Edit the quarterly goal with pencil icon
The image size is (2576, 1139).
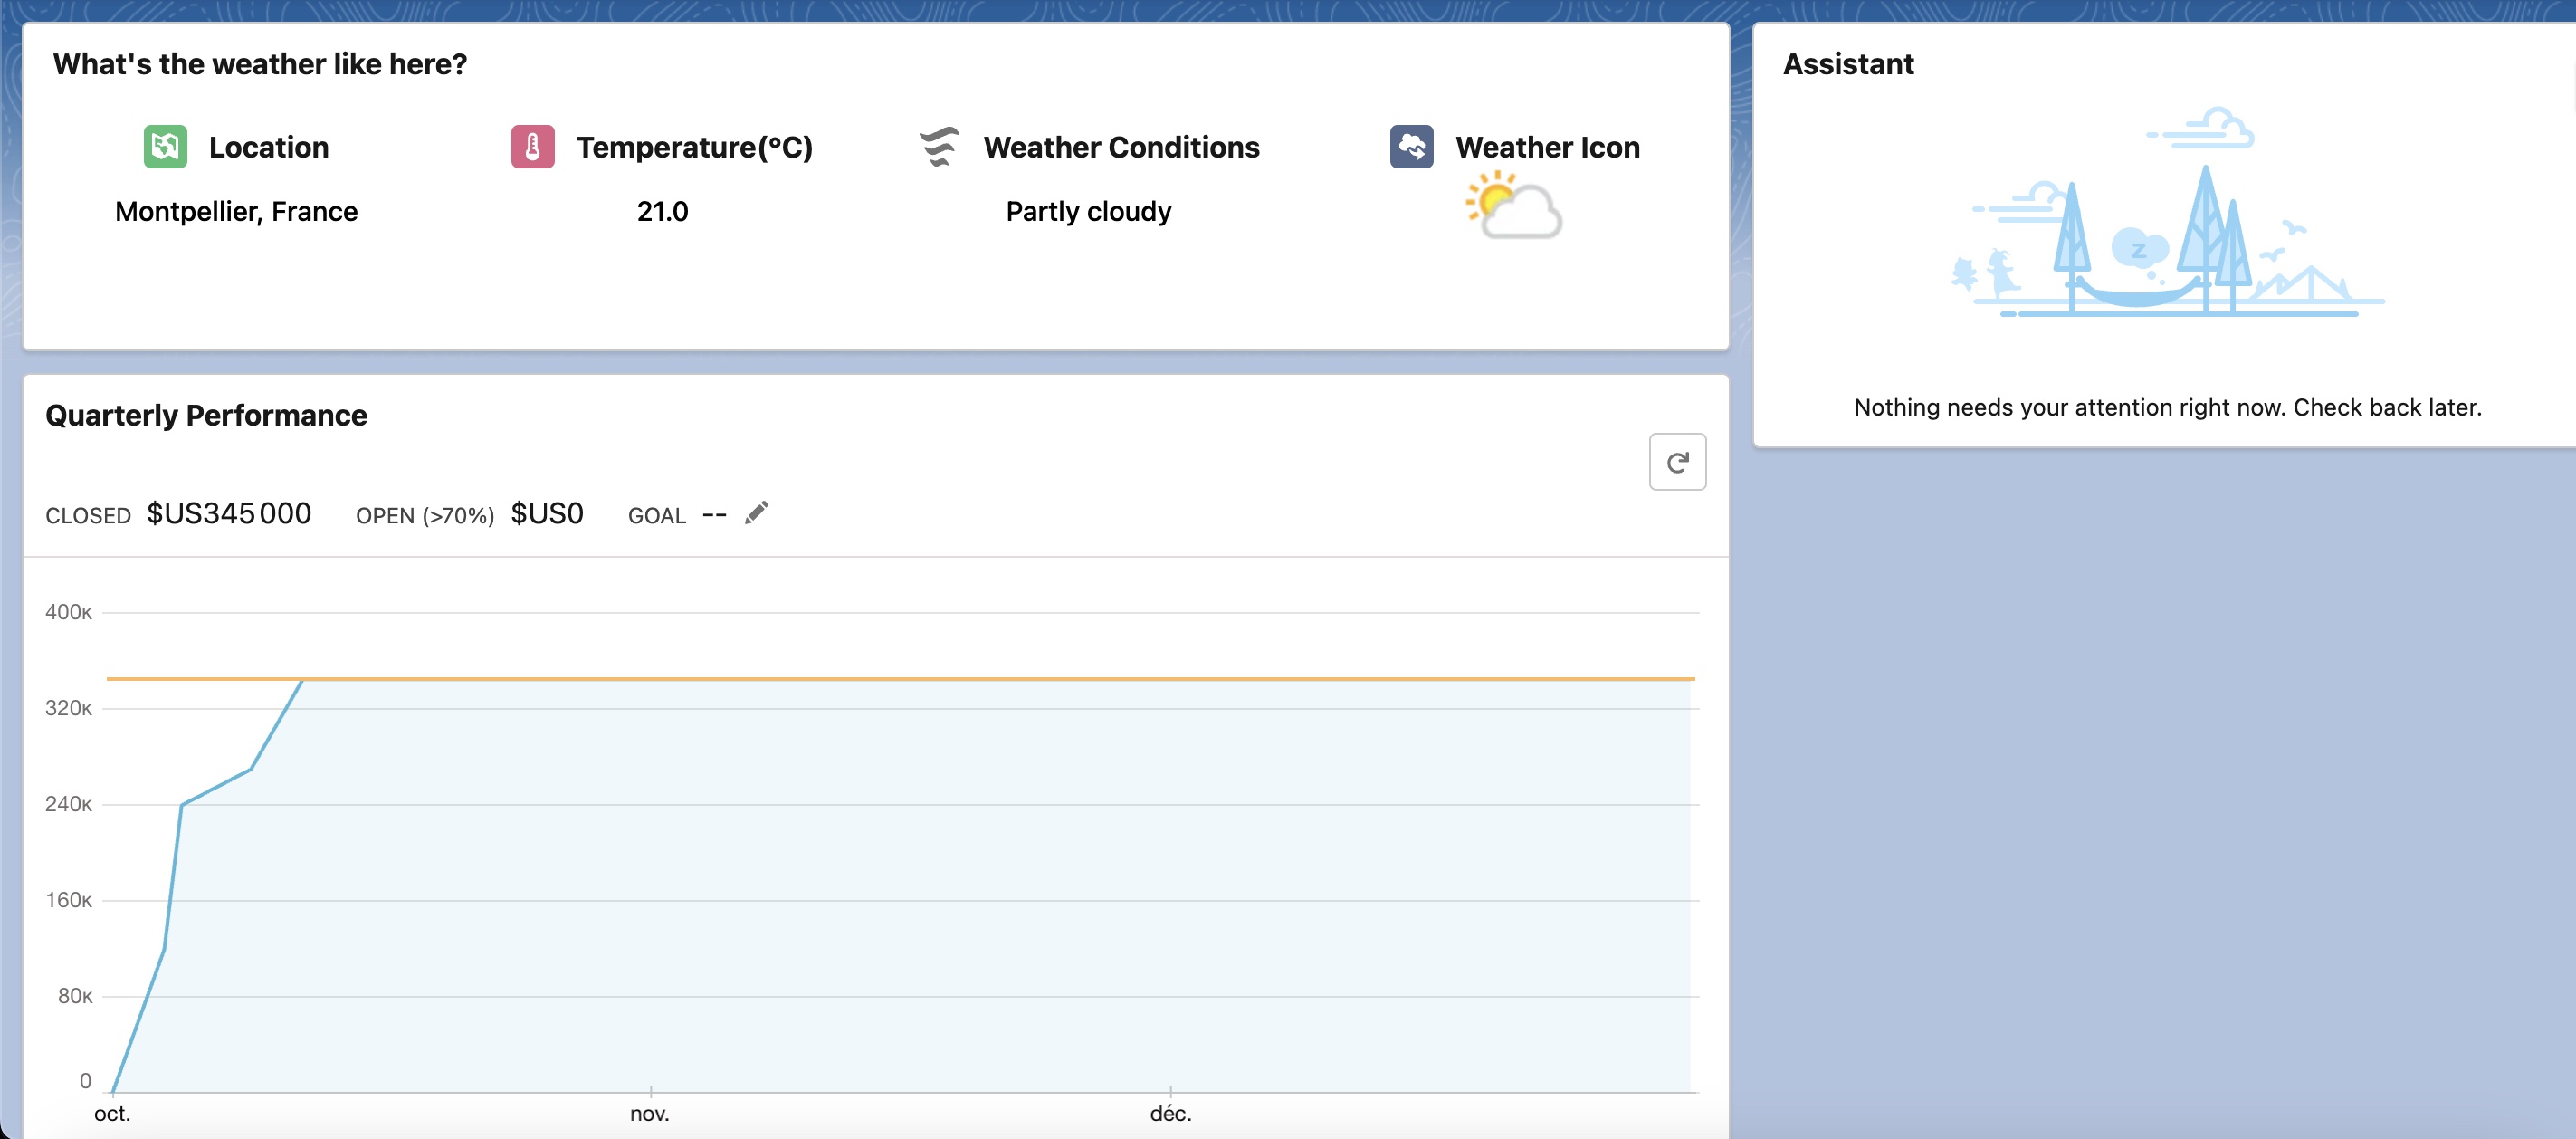(x=757, y=513)
